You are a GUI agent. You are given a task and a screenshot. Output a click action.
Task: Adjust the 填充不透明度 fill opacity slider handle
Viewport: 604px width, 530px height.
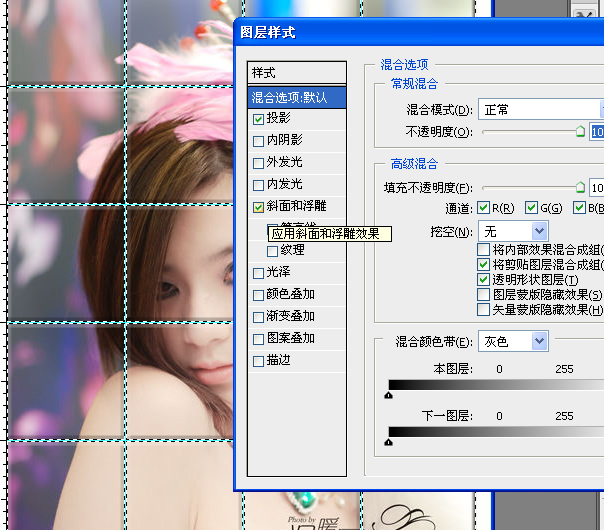pos(580,187)
